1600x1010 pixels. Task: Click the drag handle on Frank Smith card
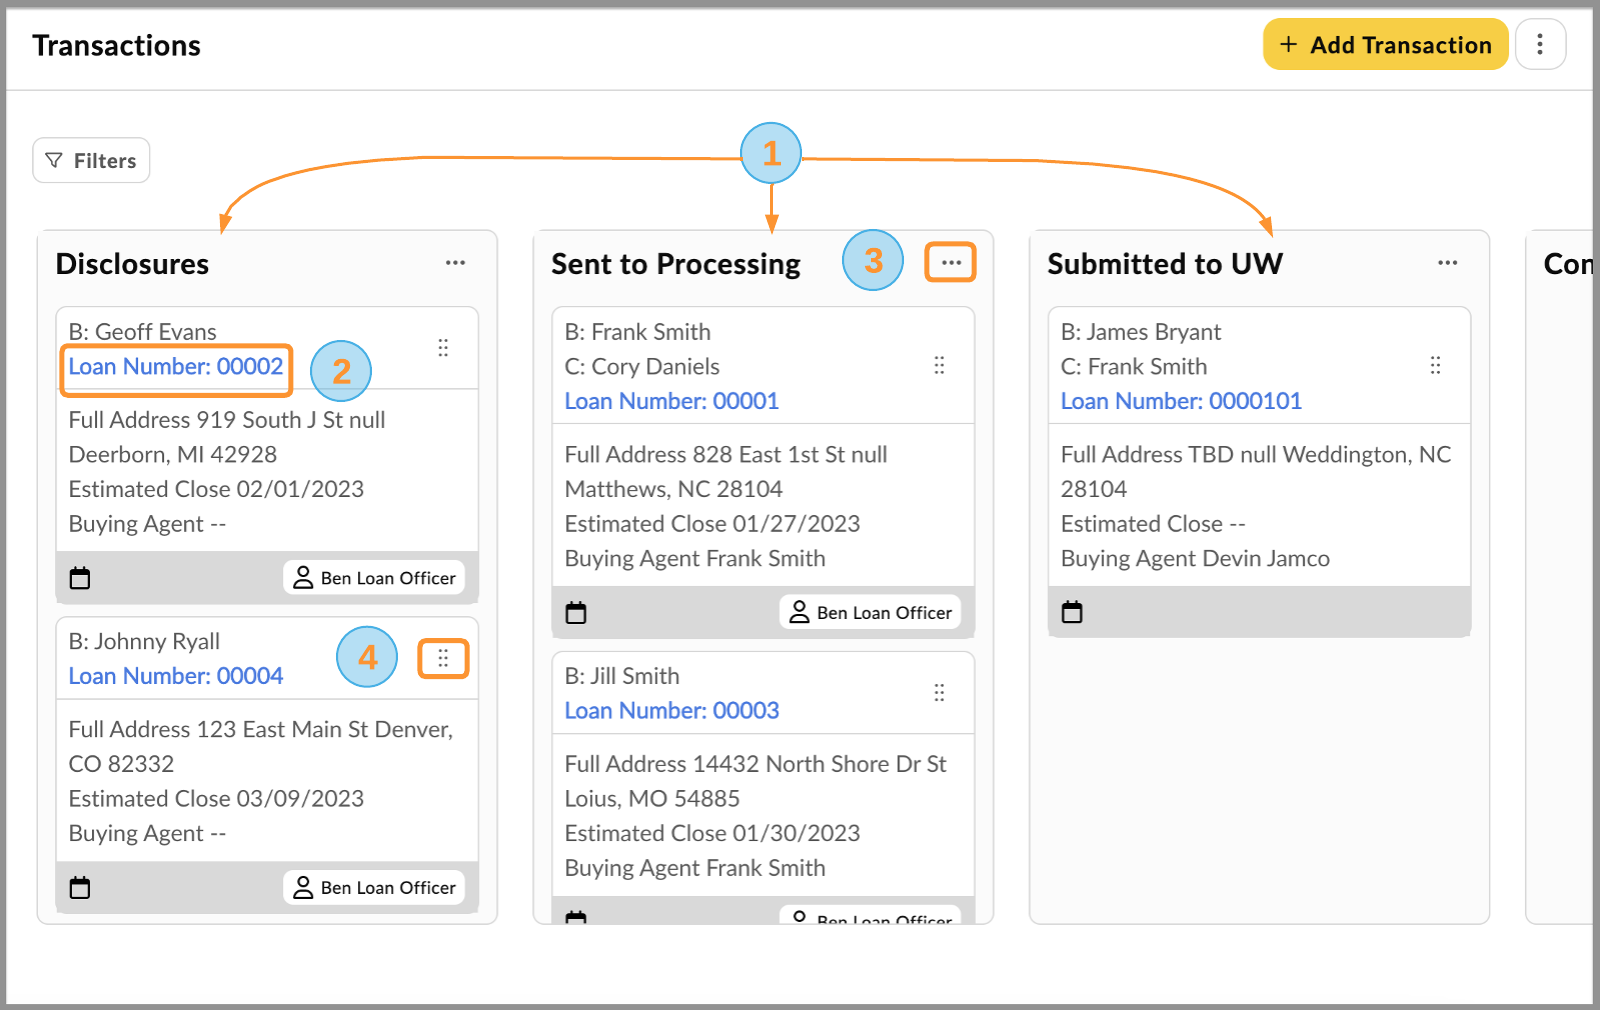point(940,366)
